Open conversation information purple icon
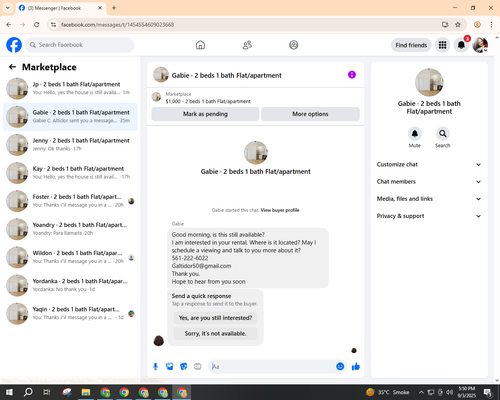 point(352,75)
